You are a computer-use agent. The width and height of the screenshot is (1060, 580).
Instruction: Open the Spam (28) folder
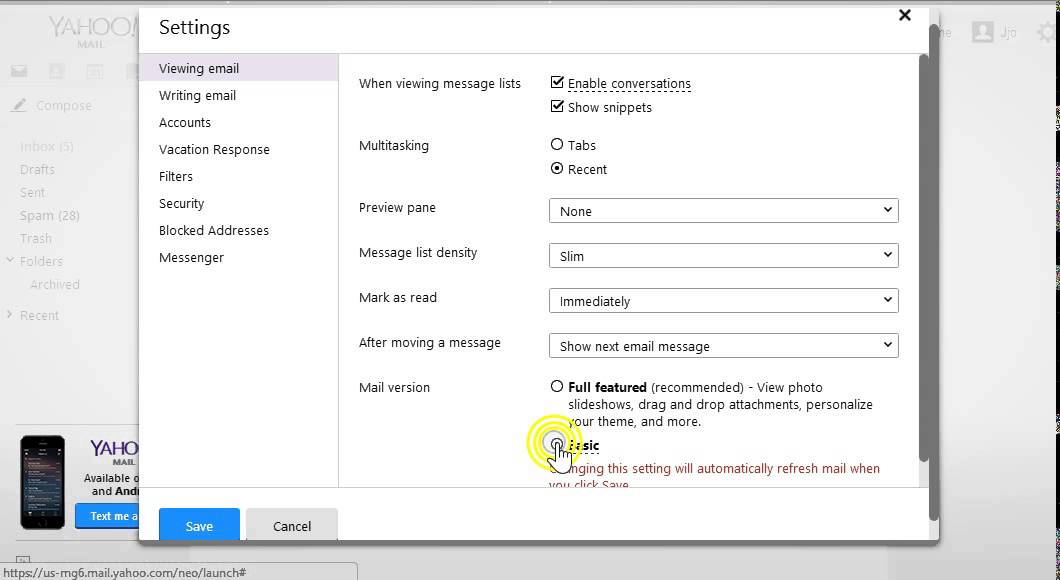(x=50, y=215)
